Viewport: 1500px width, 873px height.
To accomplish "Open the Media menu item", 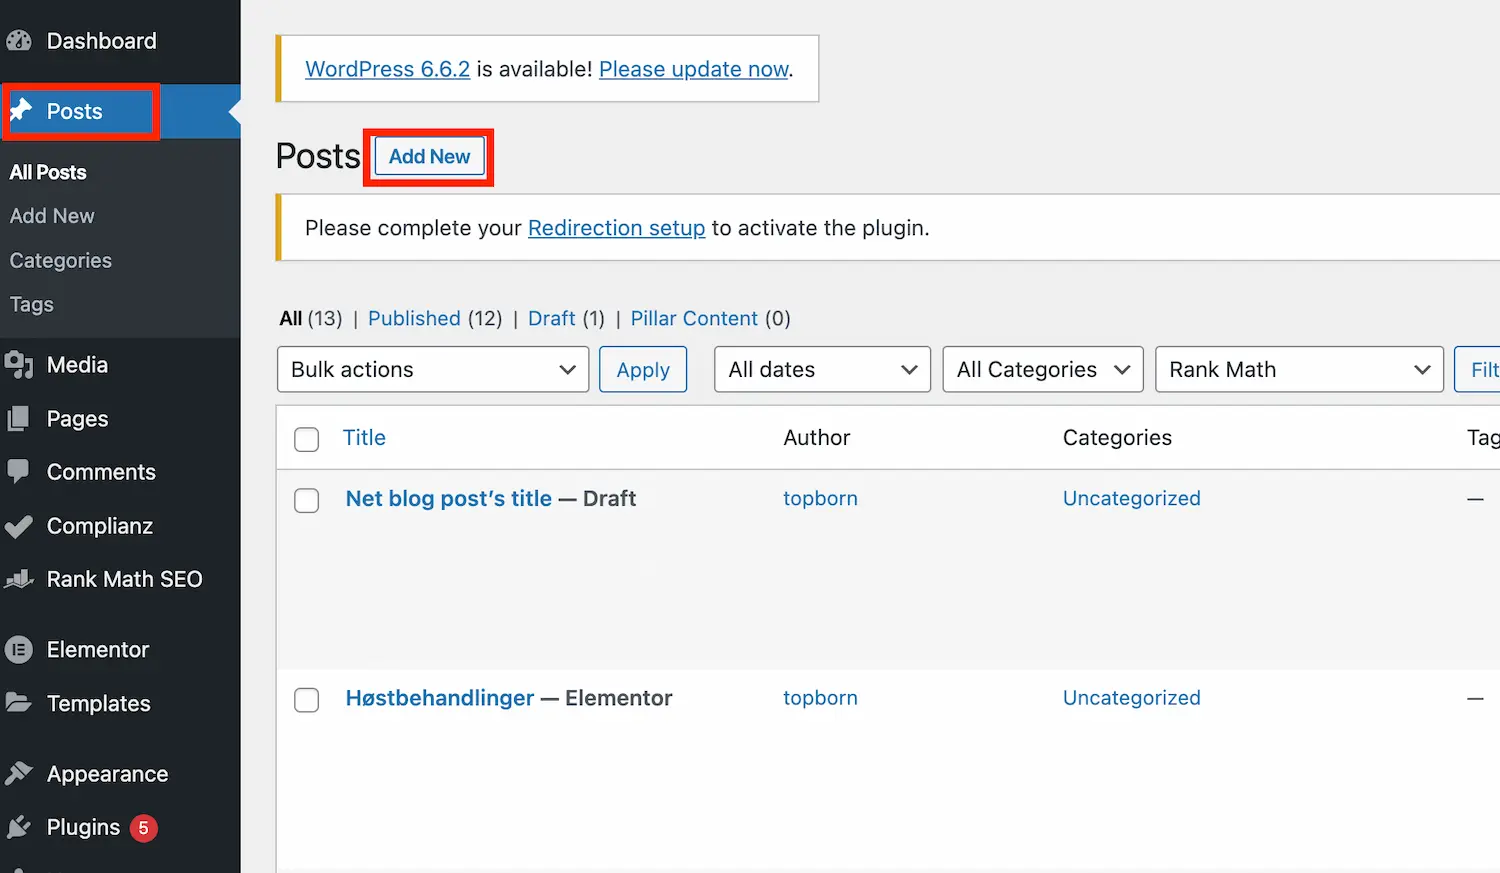I will (x=77, y=365).
